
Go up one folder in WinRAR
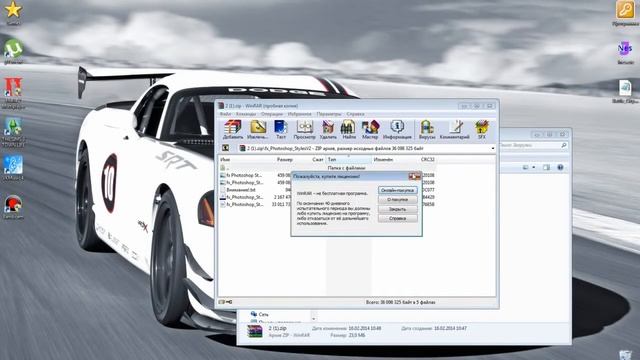click(225, 148)
